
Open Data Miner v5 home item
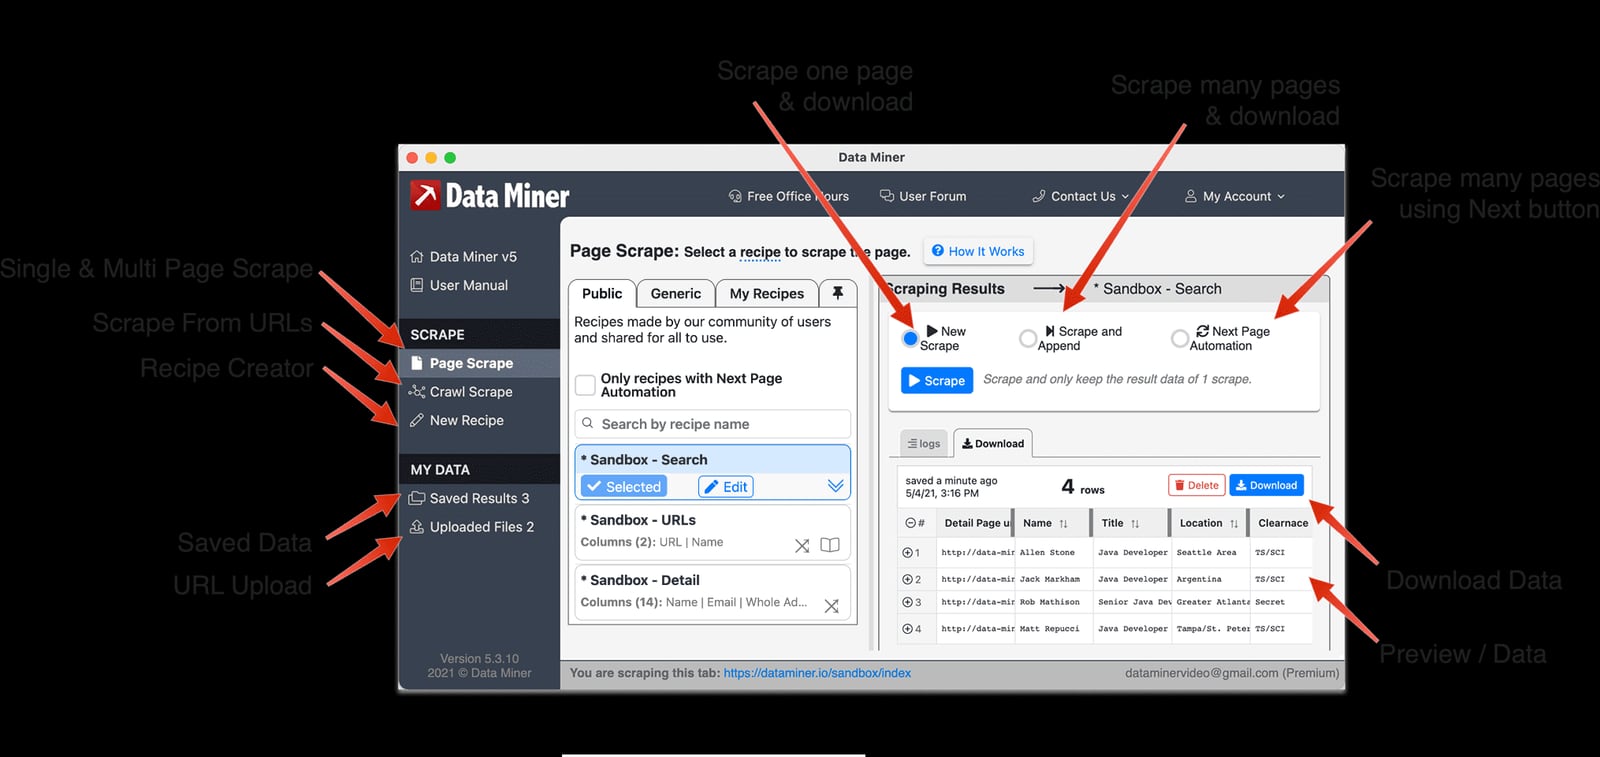click(x=463, y=257)
